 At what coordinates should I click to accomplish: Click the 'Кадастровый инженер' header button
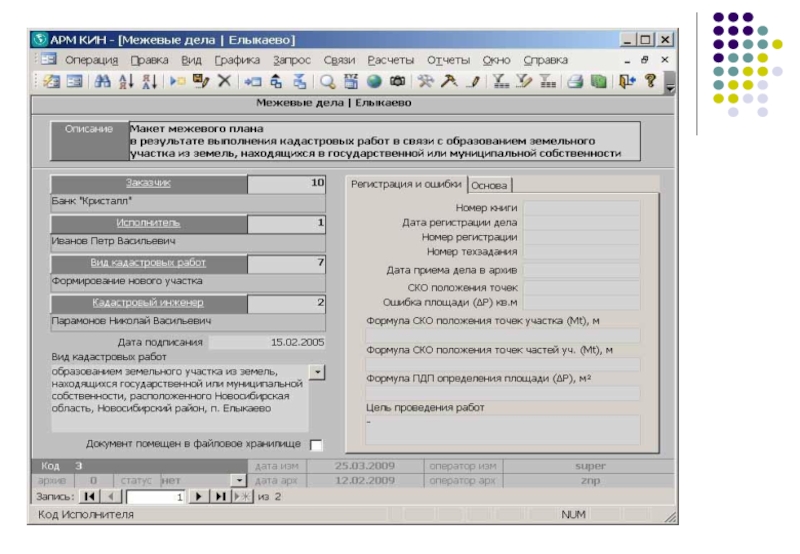click(x=148, y=302)
